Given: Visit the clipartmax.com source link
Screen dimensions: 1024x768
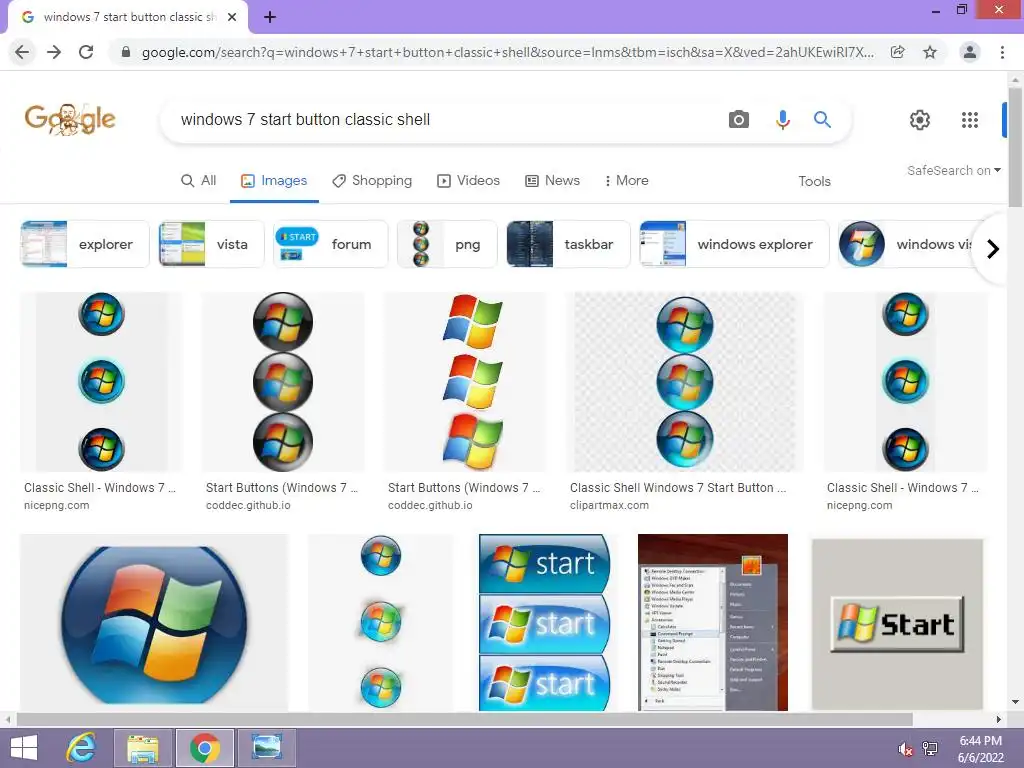Looking at the screenshot, I should (x=609, y=505).
